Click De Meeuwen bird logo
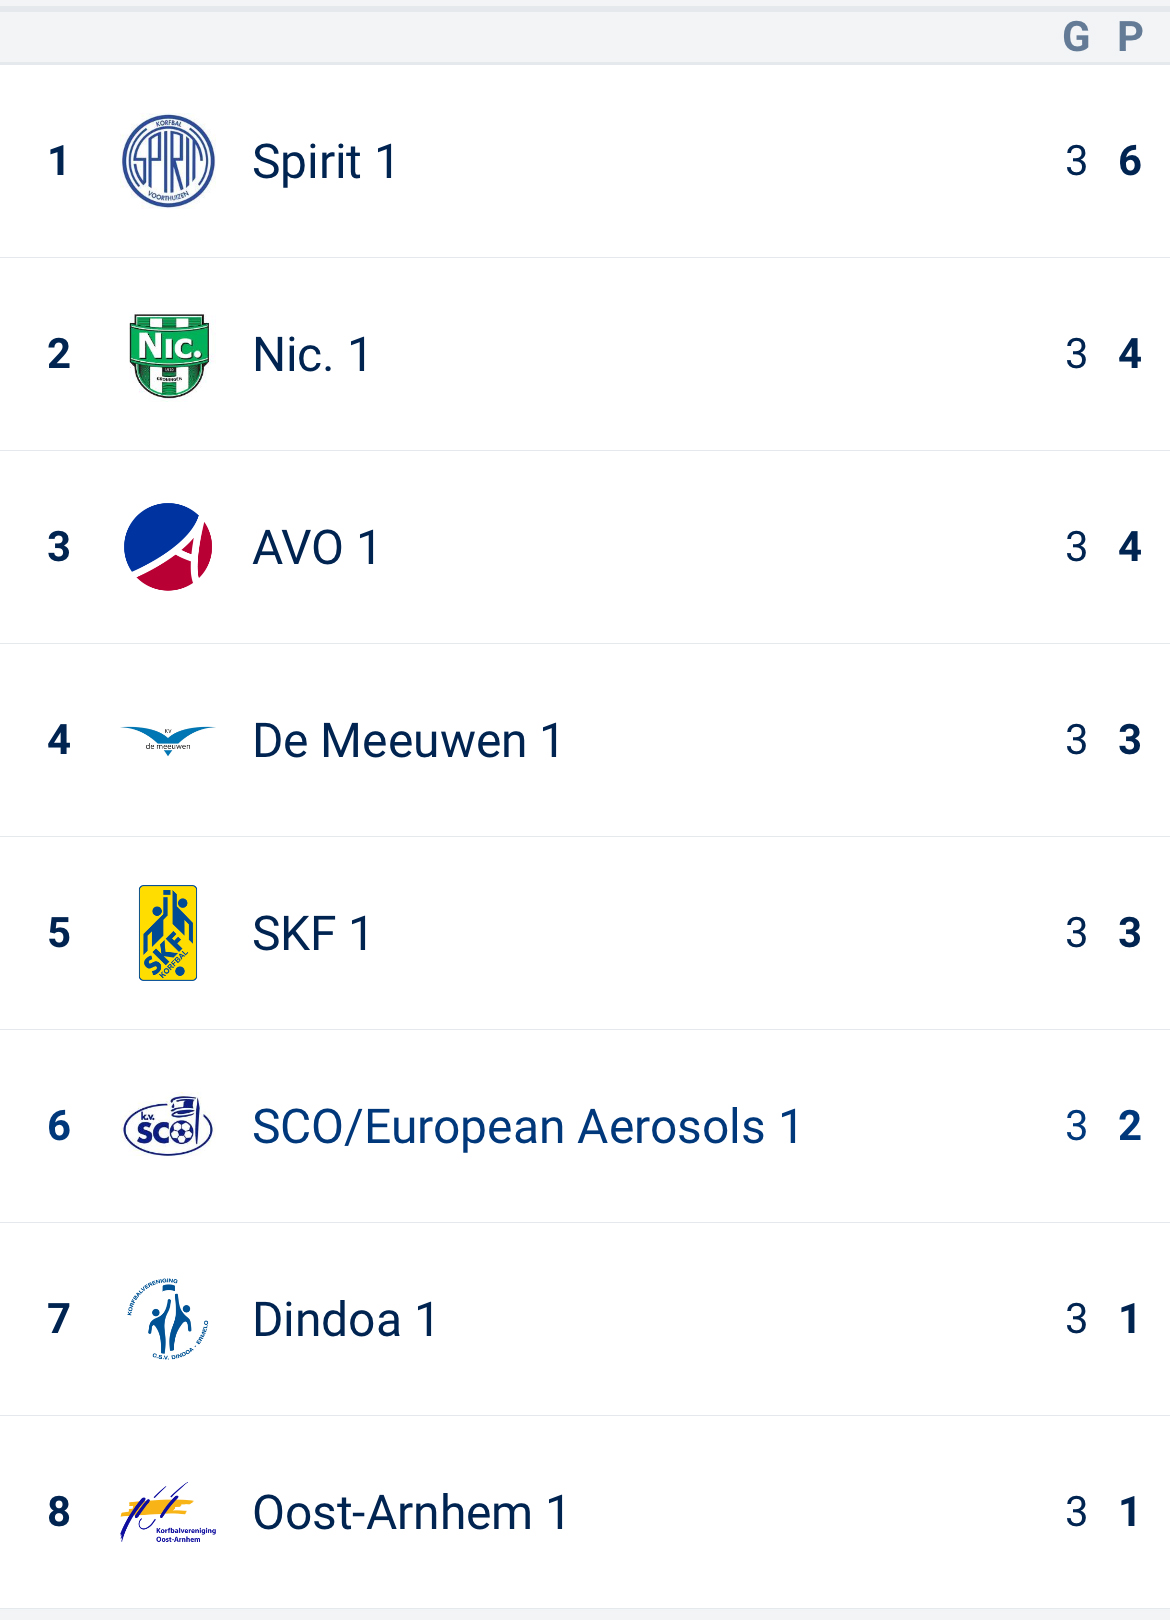This screenshot has height=1620, width=1170. (x=168, y=741)
